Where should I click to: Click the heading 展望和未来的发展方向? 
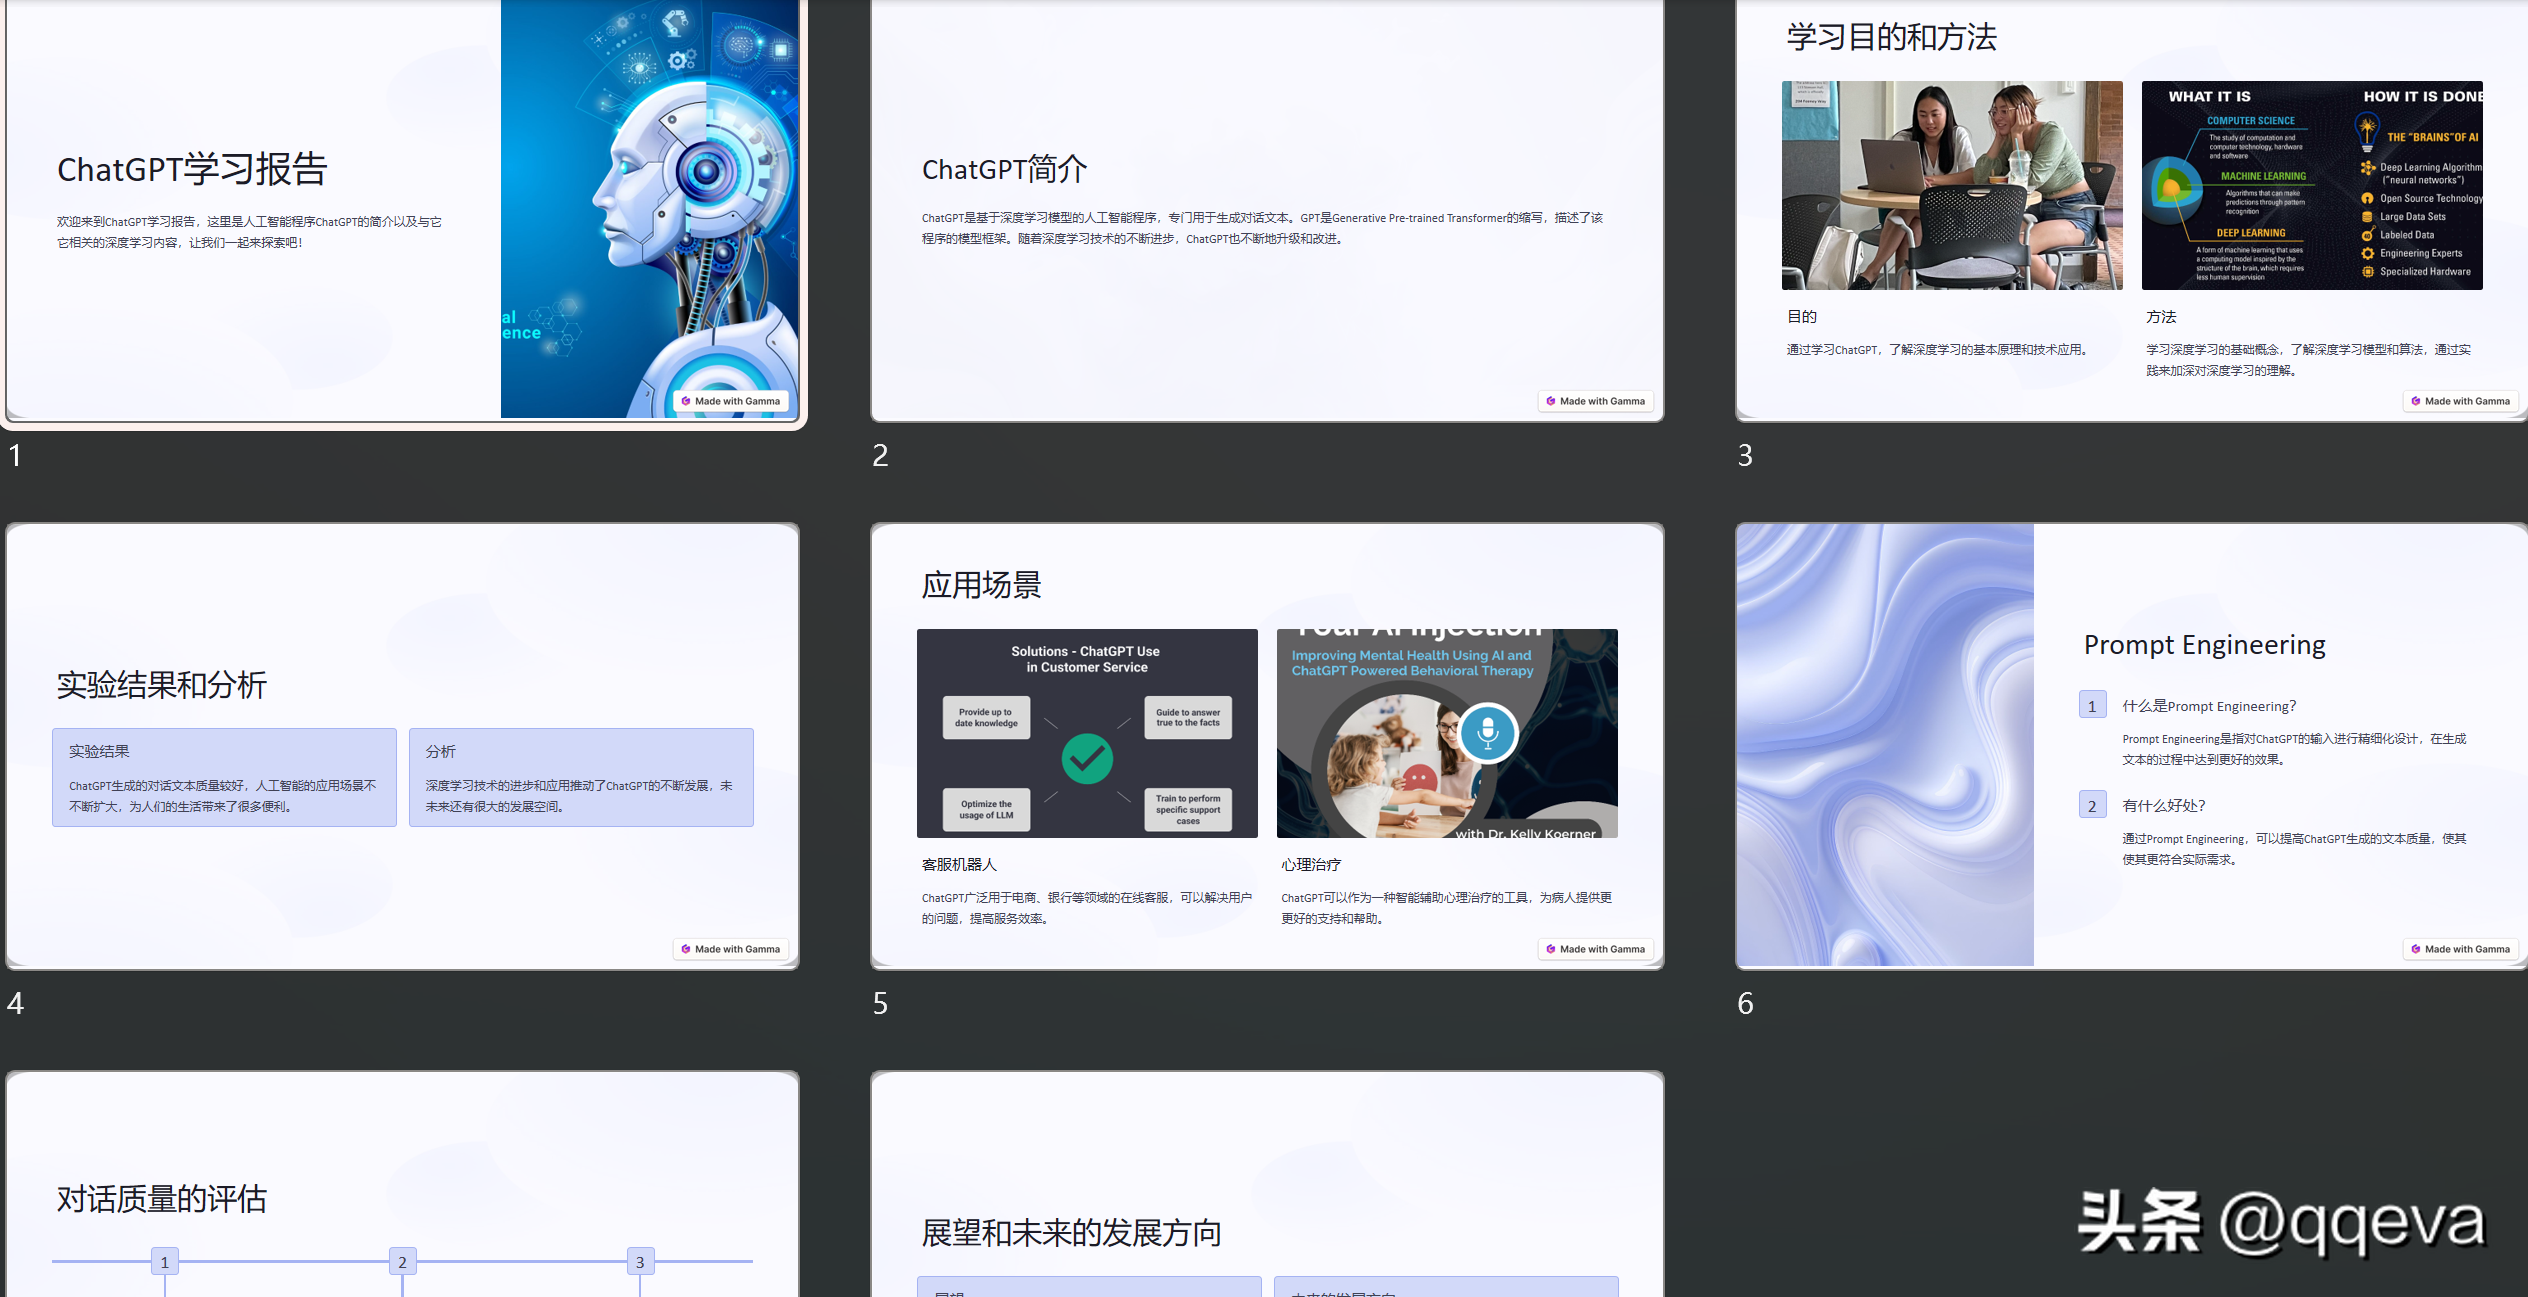pos(1071,1232)
